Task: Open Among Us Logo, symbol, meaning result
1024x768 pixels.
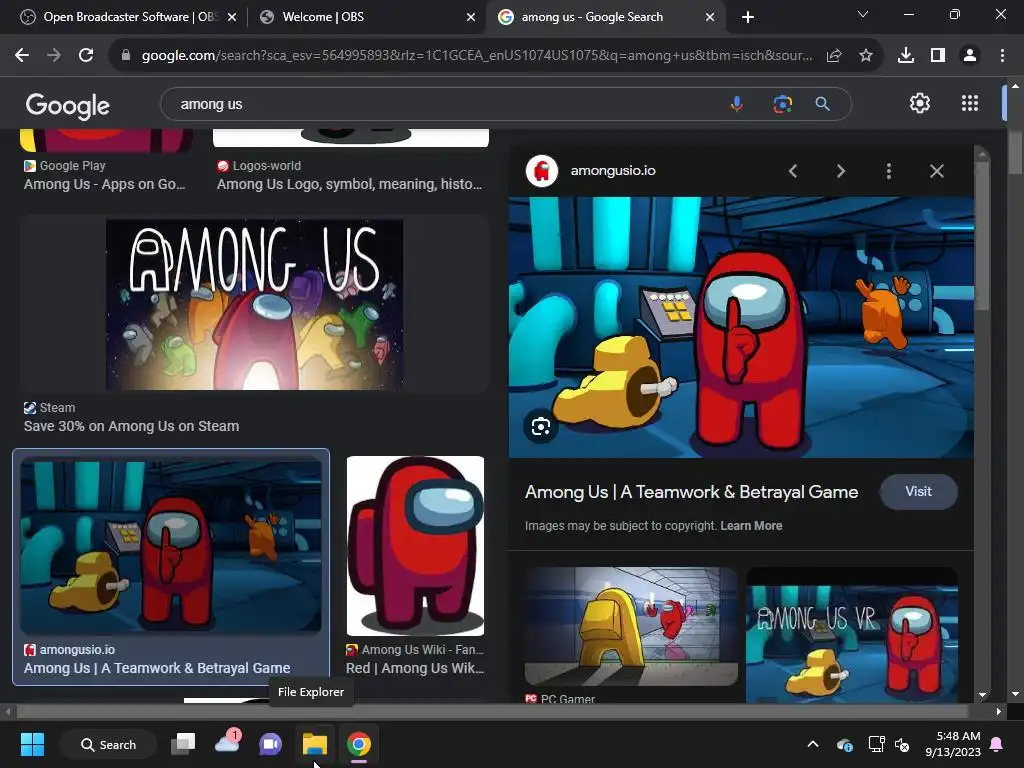Action: point(349,184)
